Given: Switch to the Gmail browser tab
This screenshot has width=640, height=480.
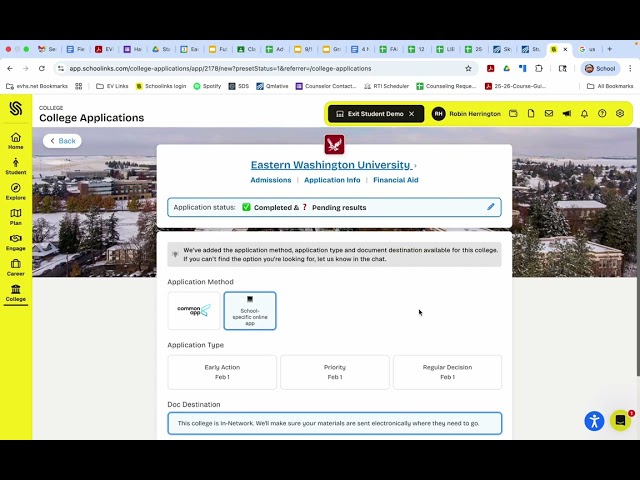Looking at the screenshot, I should point(47,49).
